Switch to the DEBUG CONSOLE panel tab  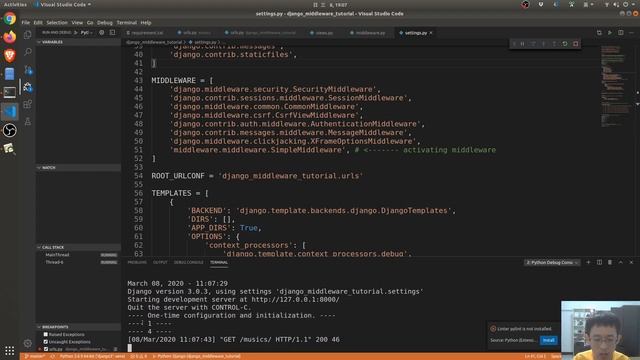(x=189, y=262)
